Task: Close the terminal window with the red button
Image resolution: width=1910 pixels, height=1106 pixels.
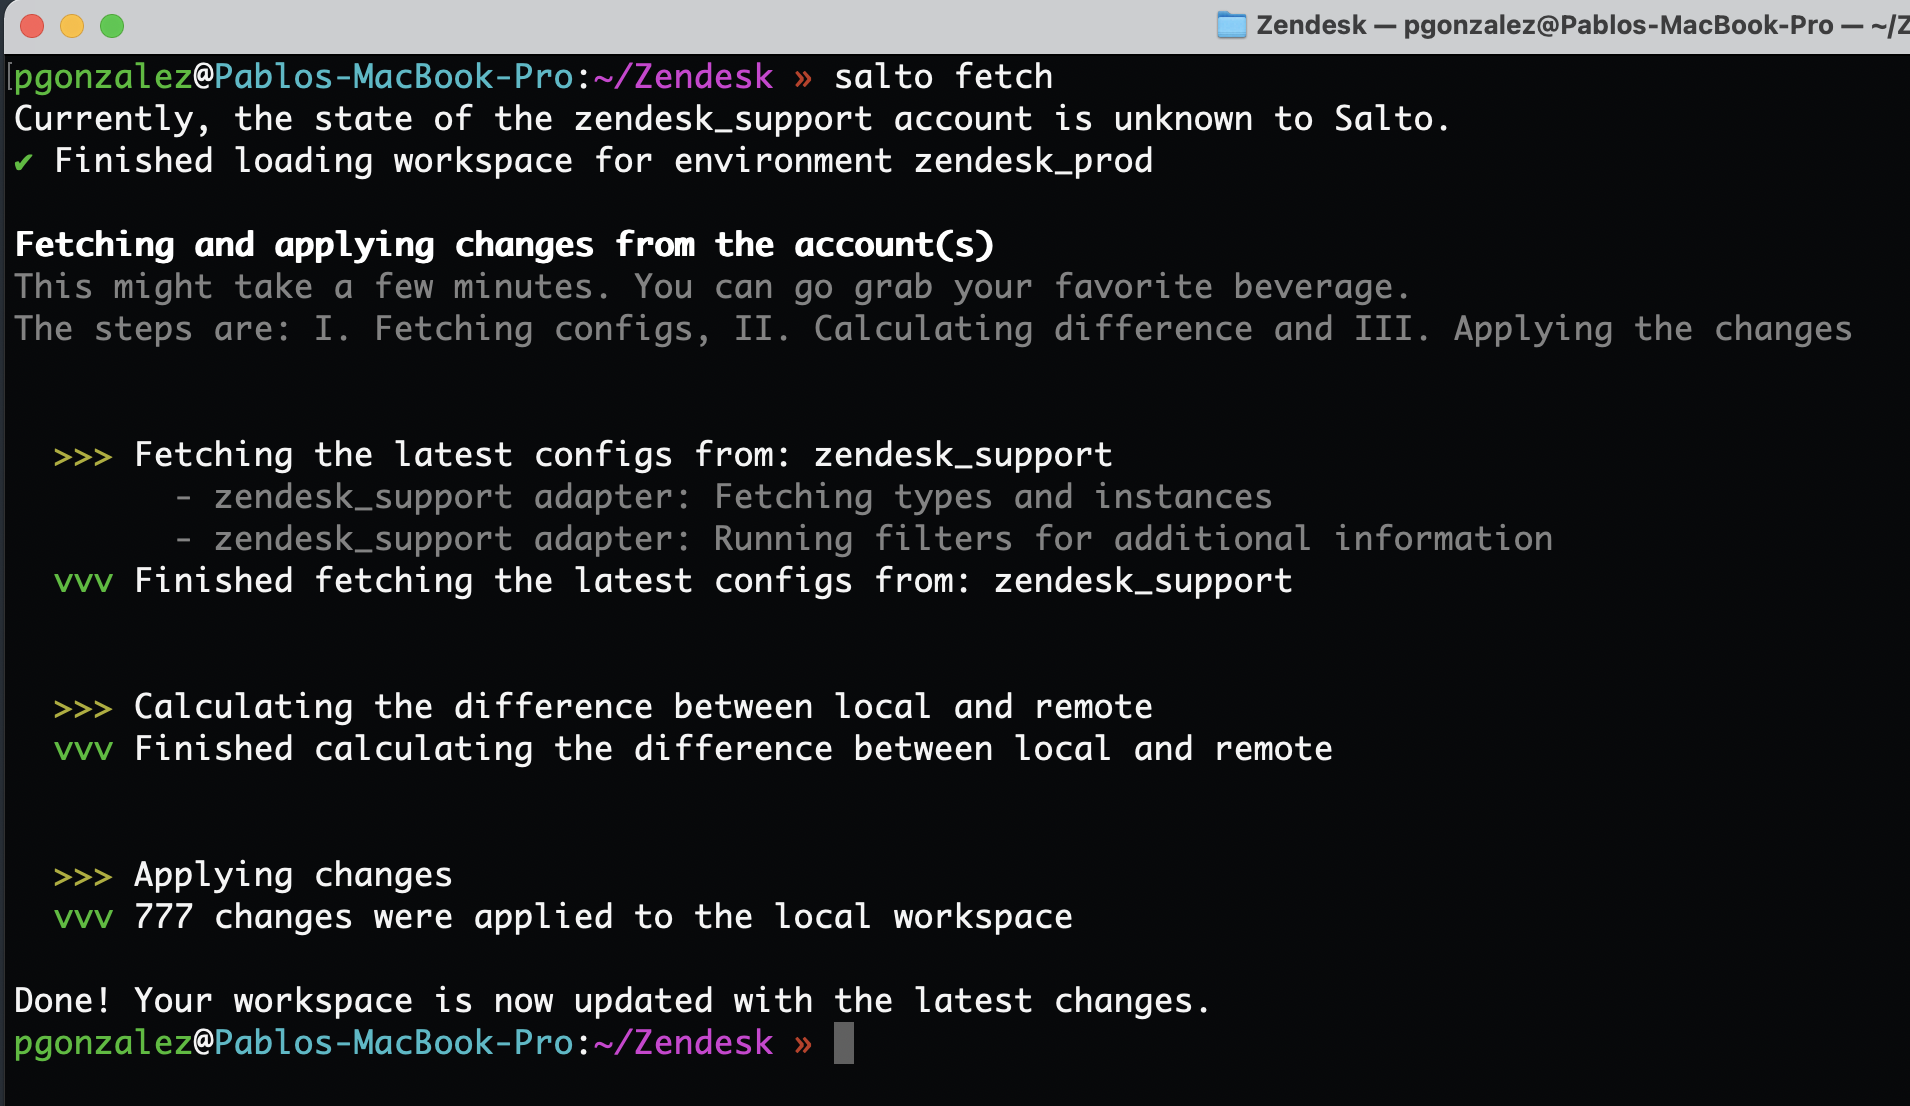Action: click(32, 26)
